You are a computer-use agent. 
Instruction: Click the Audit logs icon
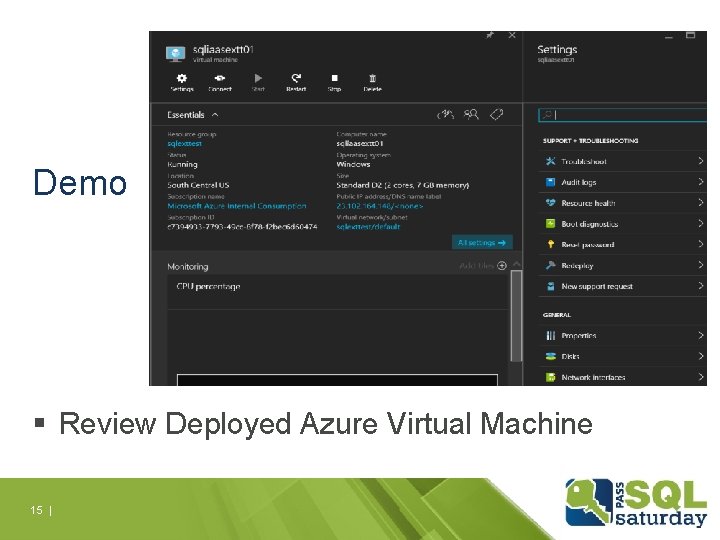click(x=550, y=182)
